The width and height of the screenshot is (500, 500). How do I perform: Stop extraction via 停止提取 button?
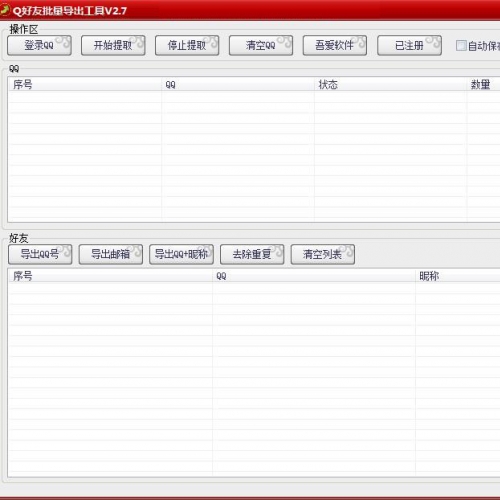pos(187,45)
